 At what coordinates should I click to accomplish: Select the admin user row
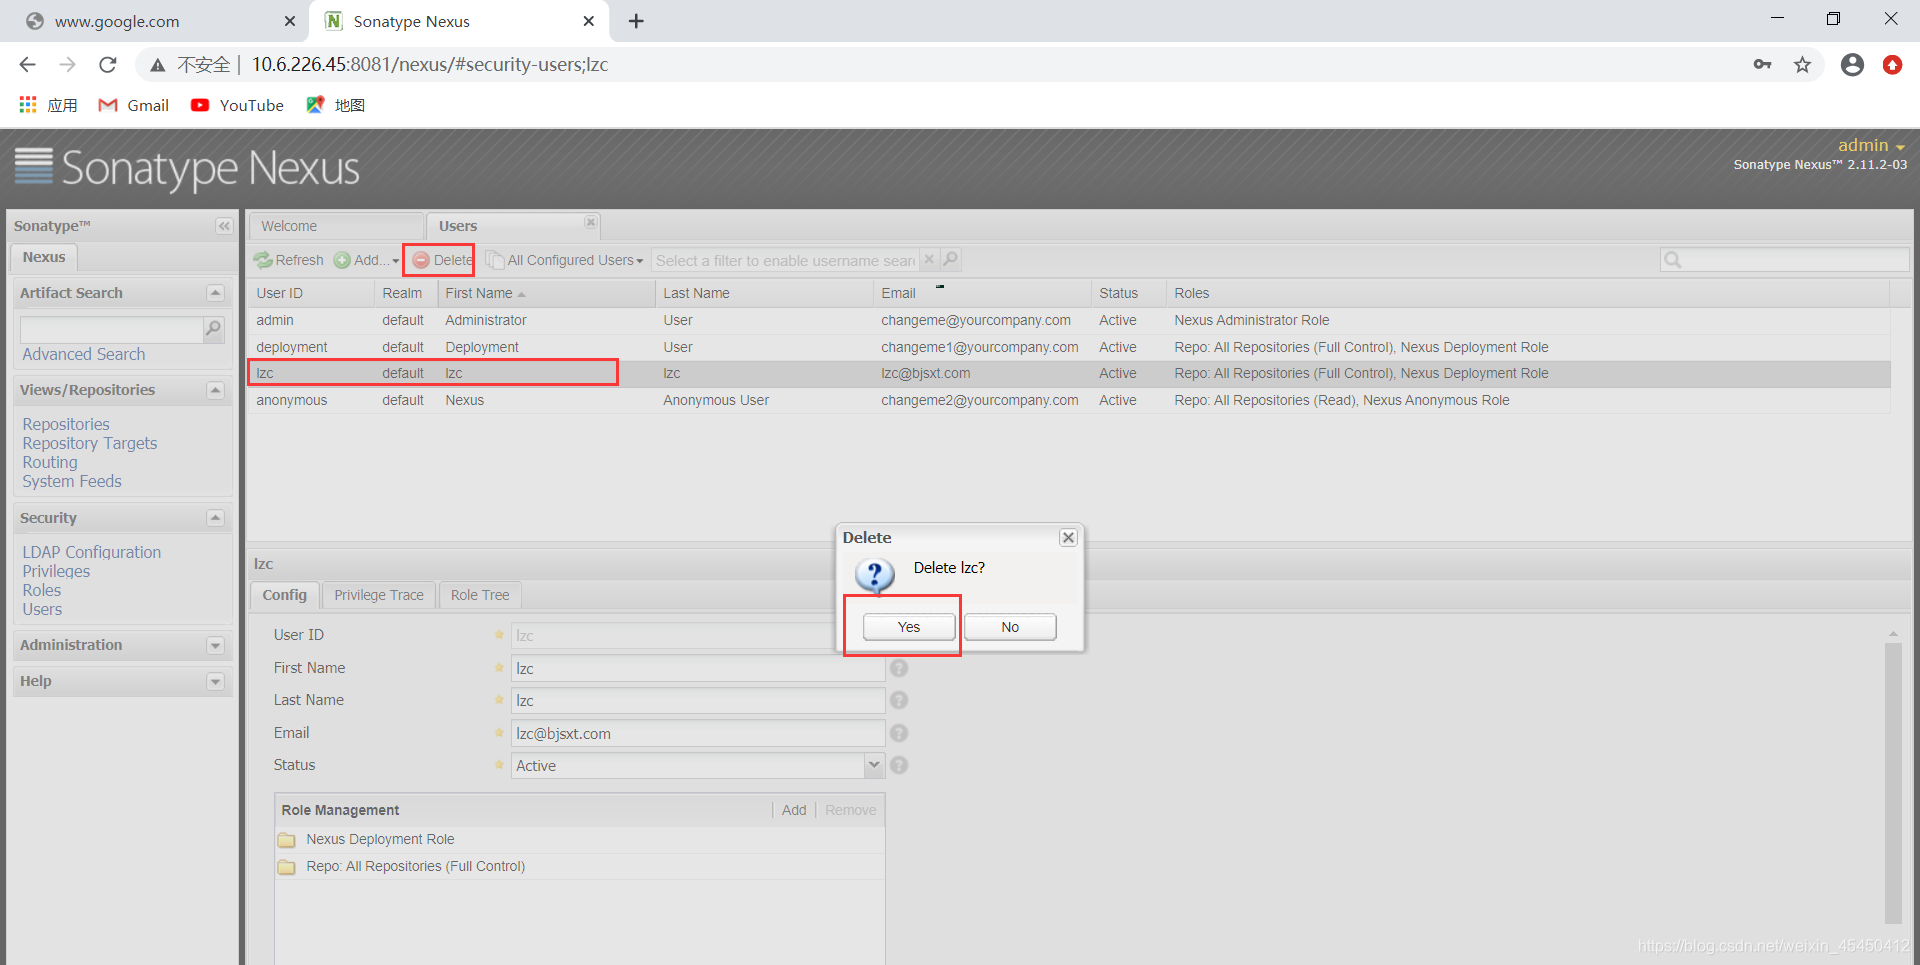click(x=1069, y=320)
